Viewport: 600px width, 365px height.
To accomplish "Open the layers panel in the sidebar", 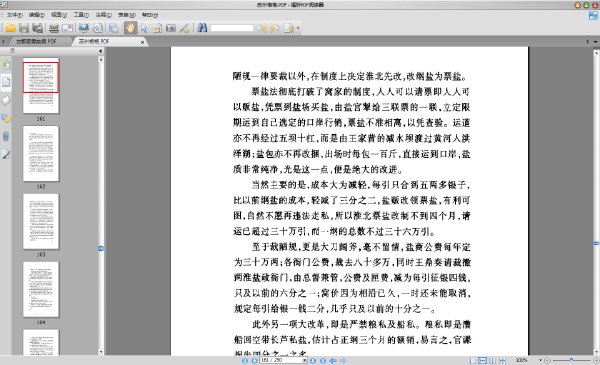I will tap(6, 100).
